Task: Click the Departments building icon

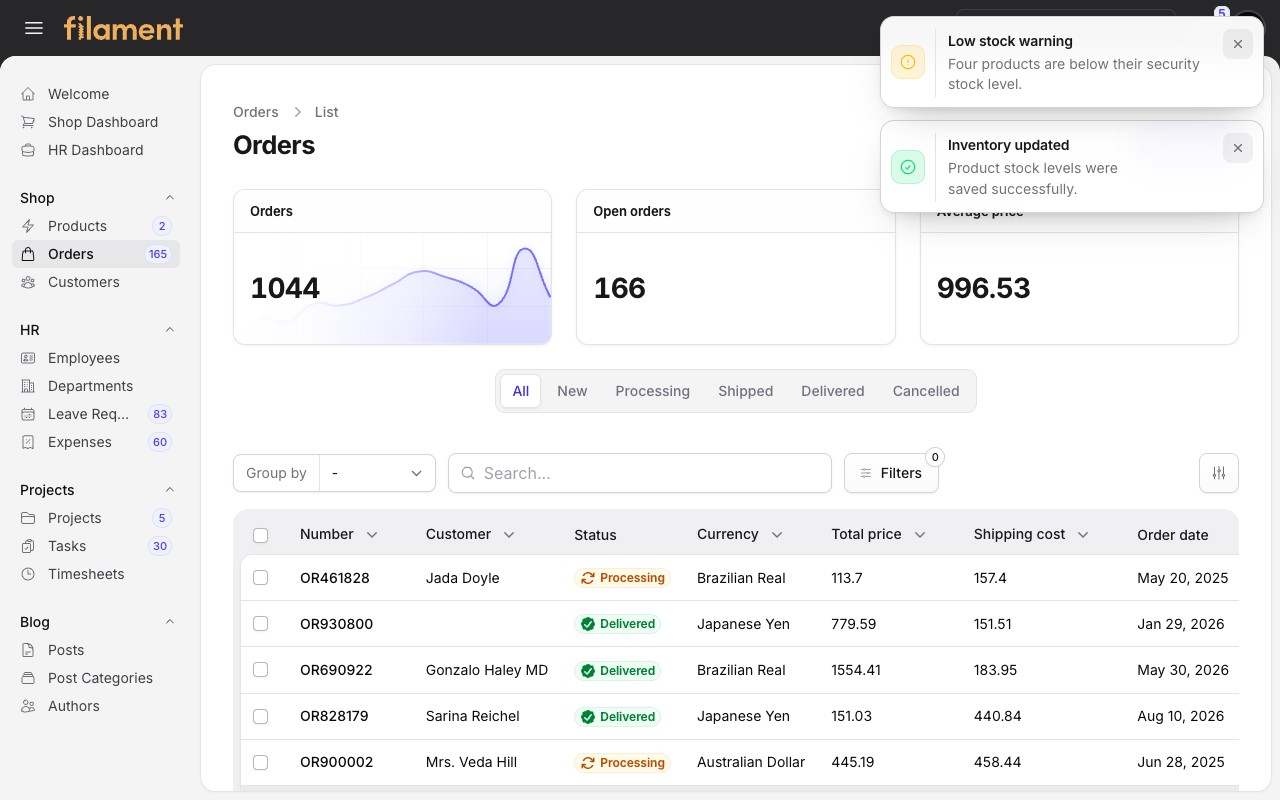Action: coord(28,386)
